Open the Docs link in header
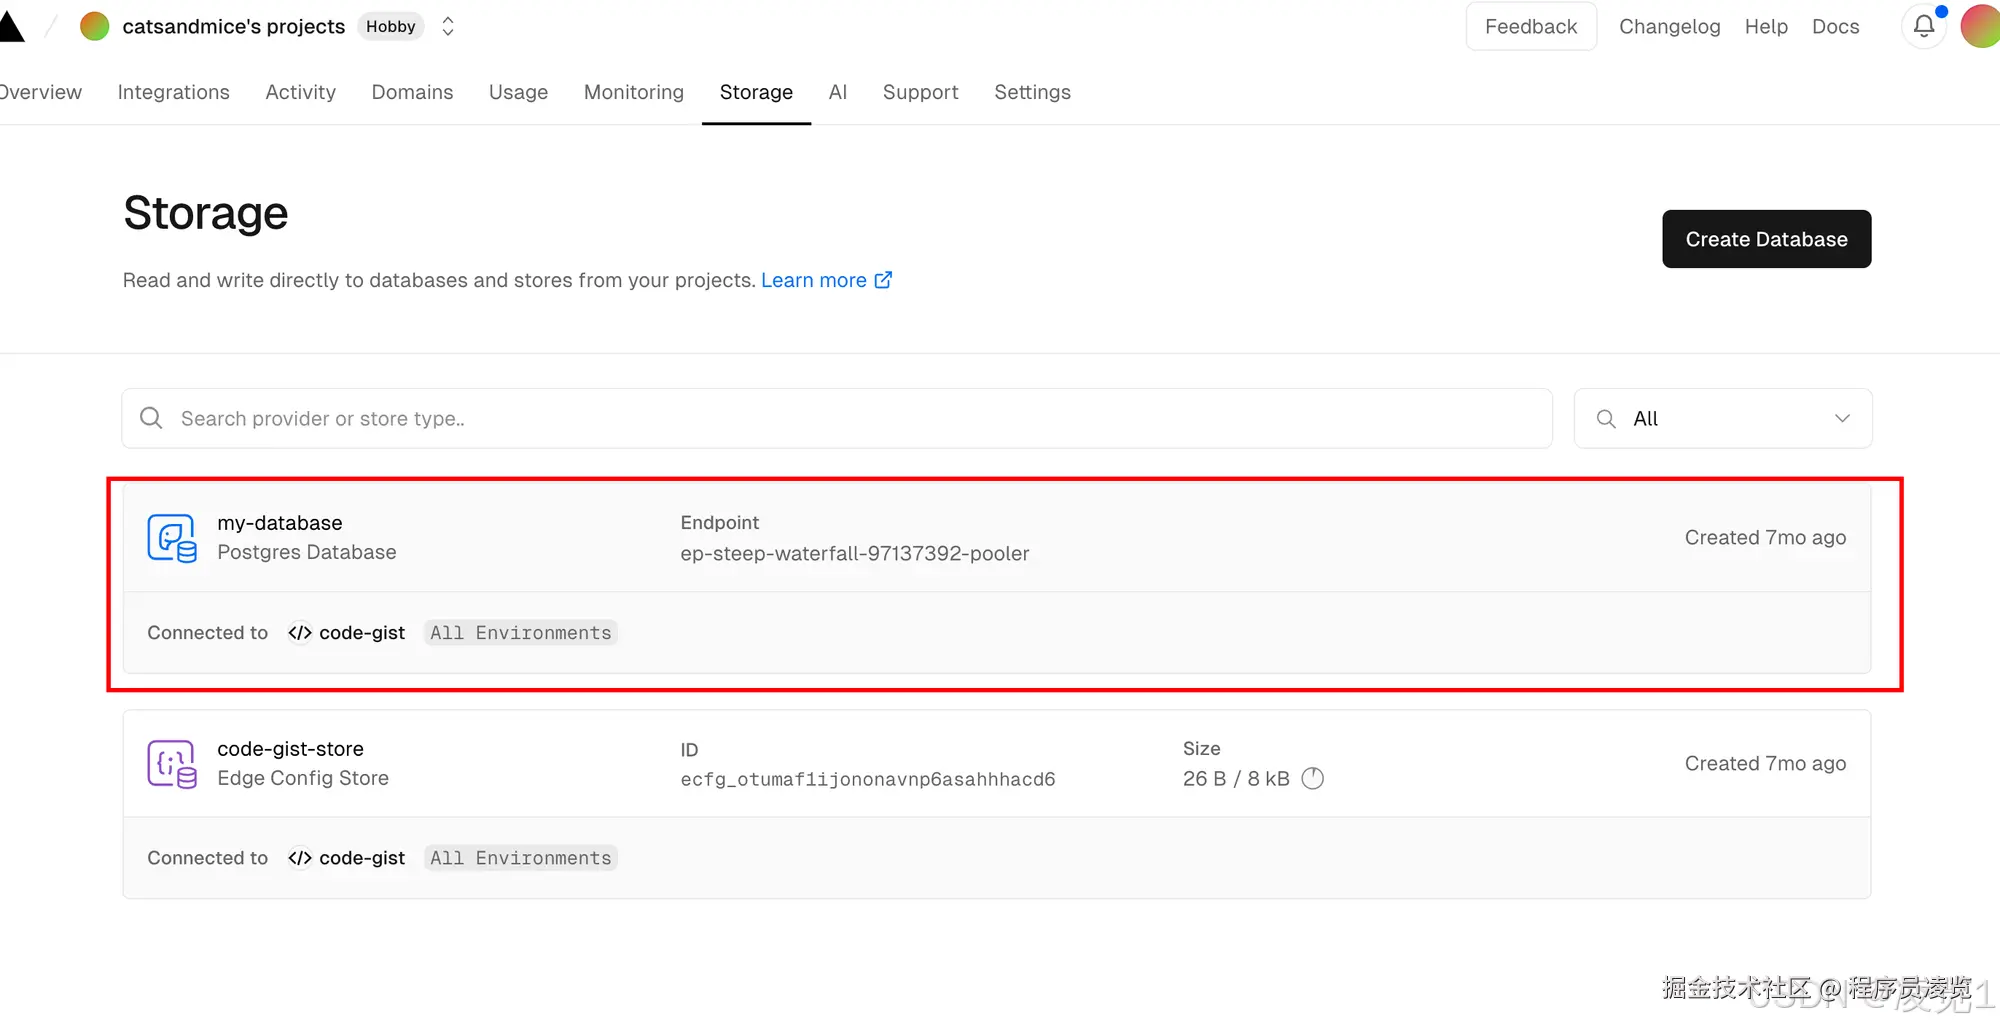Screen dimensions: 2000x1029 coord(1835,27)
